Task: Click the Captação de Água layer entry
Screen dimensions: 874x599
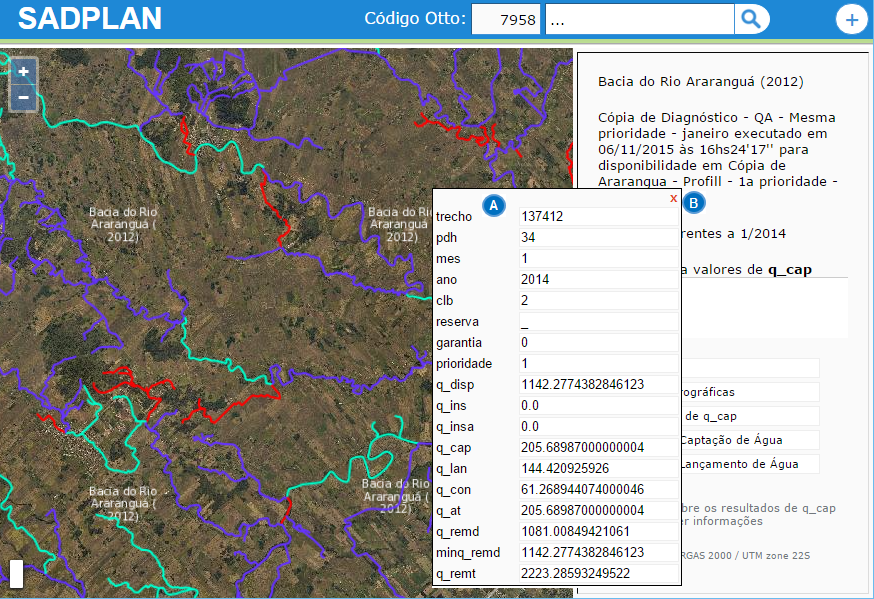Action: 746,440
